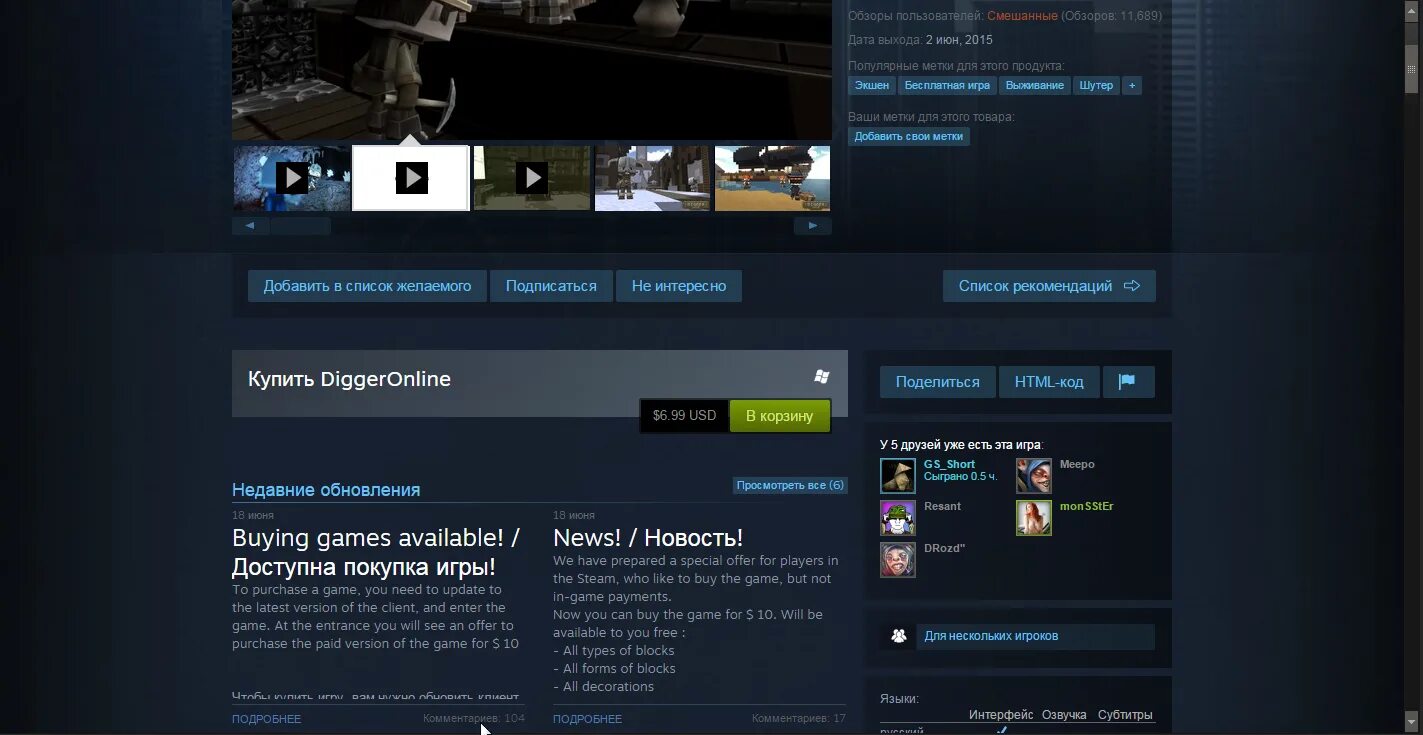Click the thumbnail strip scroll handle

301,226
